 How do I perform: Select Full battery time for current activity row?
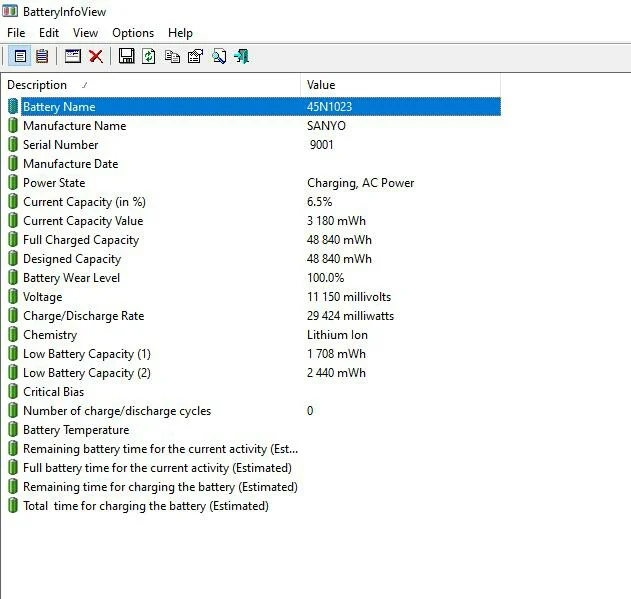[x=254, y=468]
